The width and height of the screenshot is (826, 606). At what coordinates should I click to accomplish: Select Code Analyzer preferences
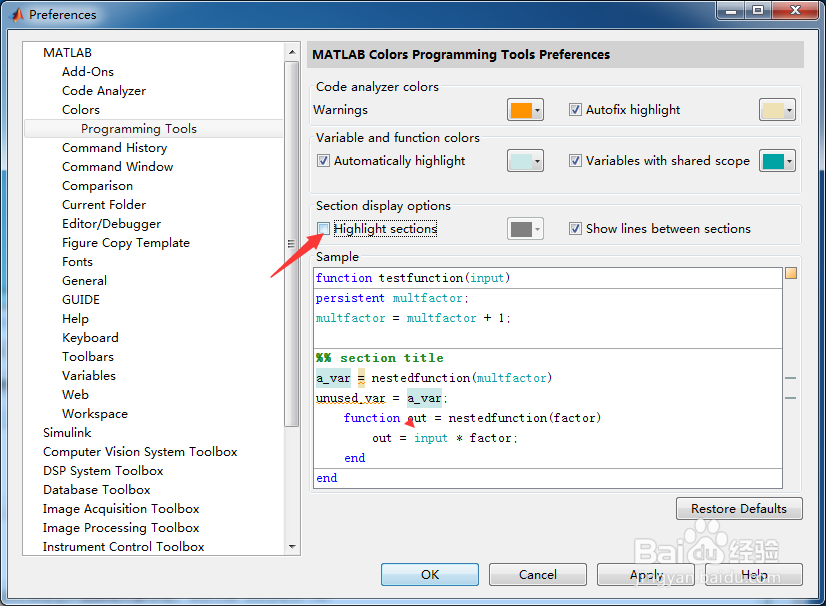click(x=104, y=91)
